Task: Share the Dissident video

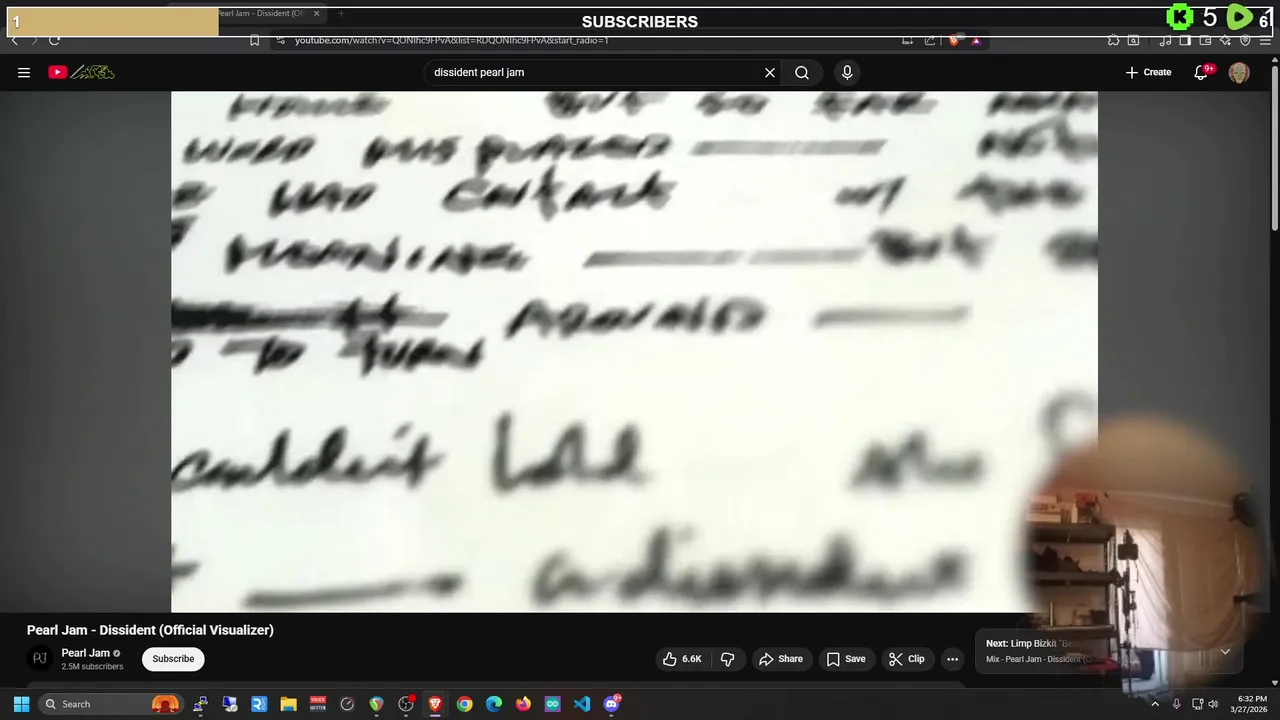Action: click(x=781, y=659)
